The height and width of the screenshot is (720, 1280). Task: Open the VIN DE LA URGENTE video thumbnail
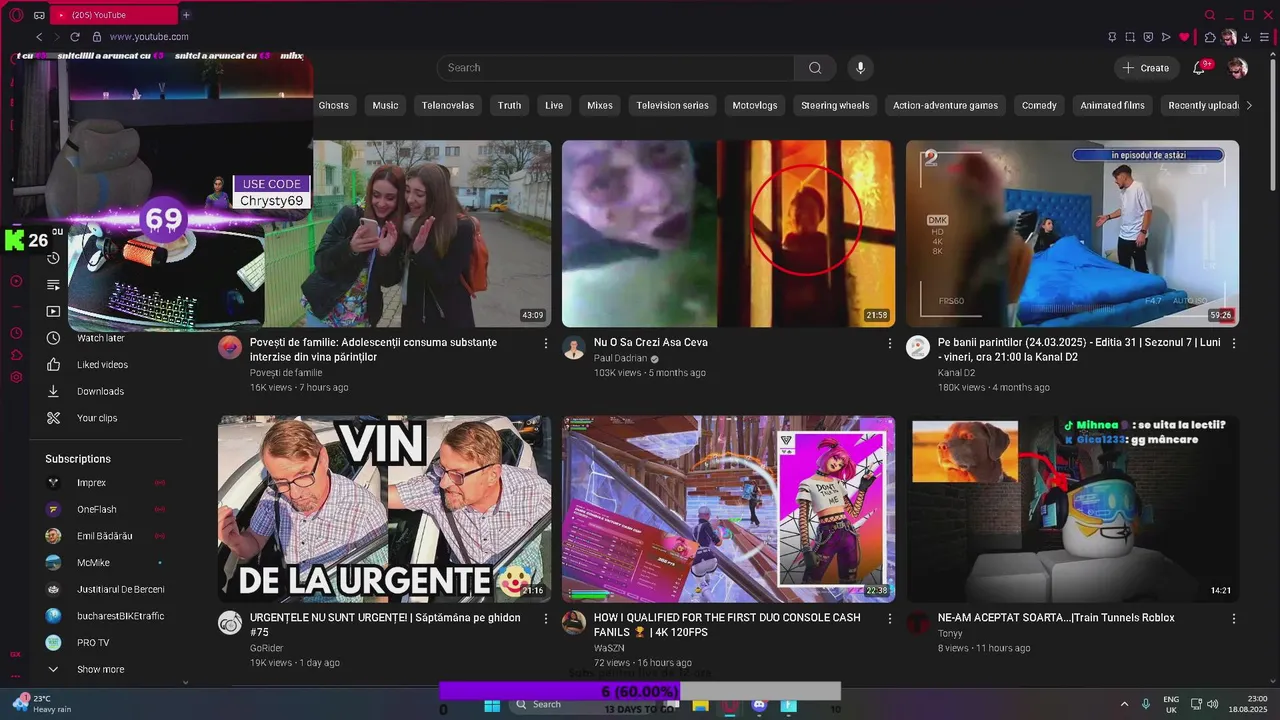pos(384,509)
